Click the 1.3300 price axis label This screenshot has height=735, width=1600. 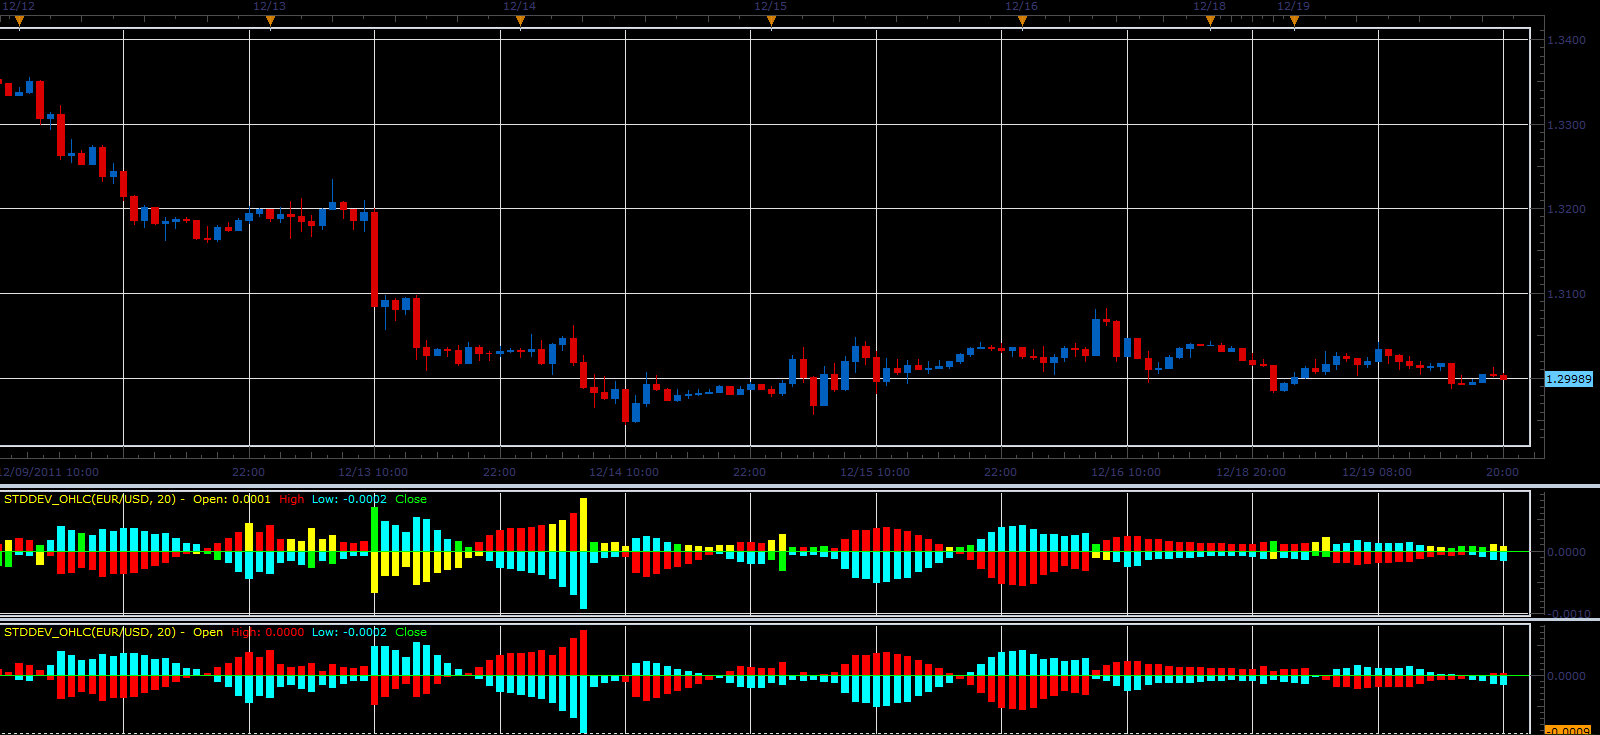pos(1566,125)
